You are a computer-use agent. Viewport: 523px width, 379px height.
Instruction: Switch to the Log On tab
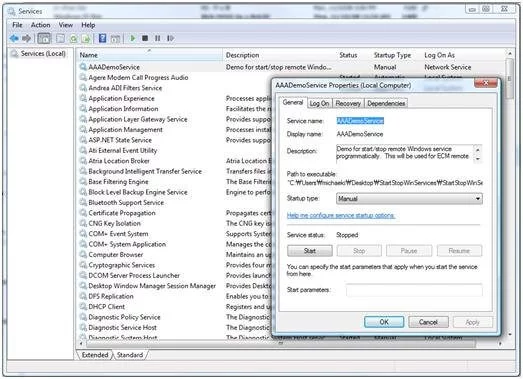(319, 103)
